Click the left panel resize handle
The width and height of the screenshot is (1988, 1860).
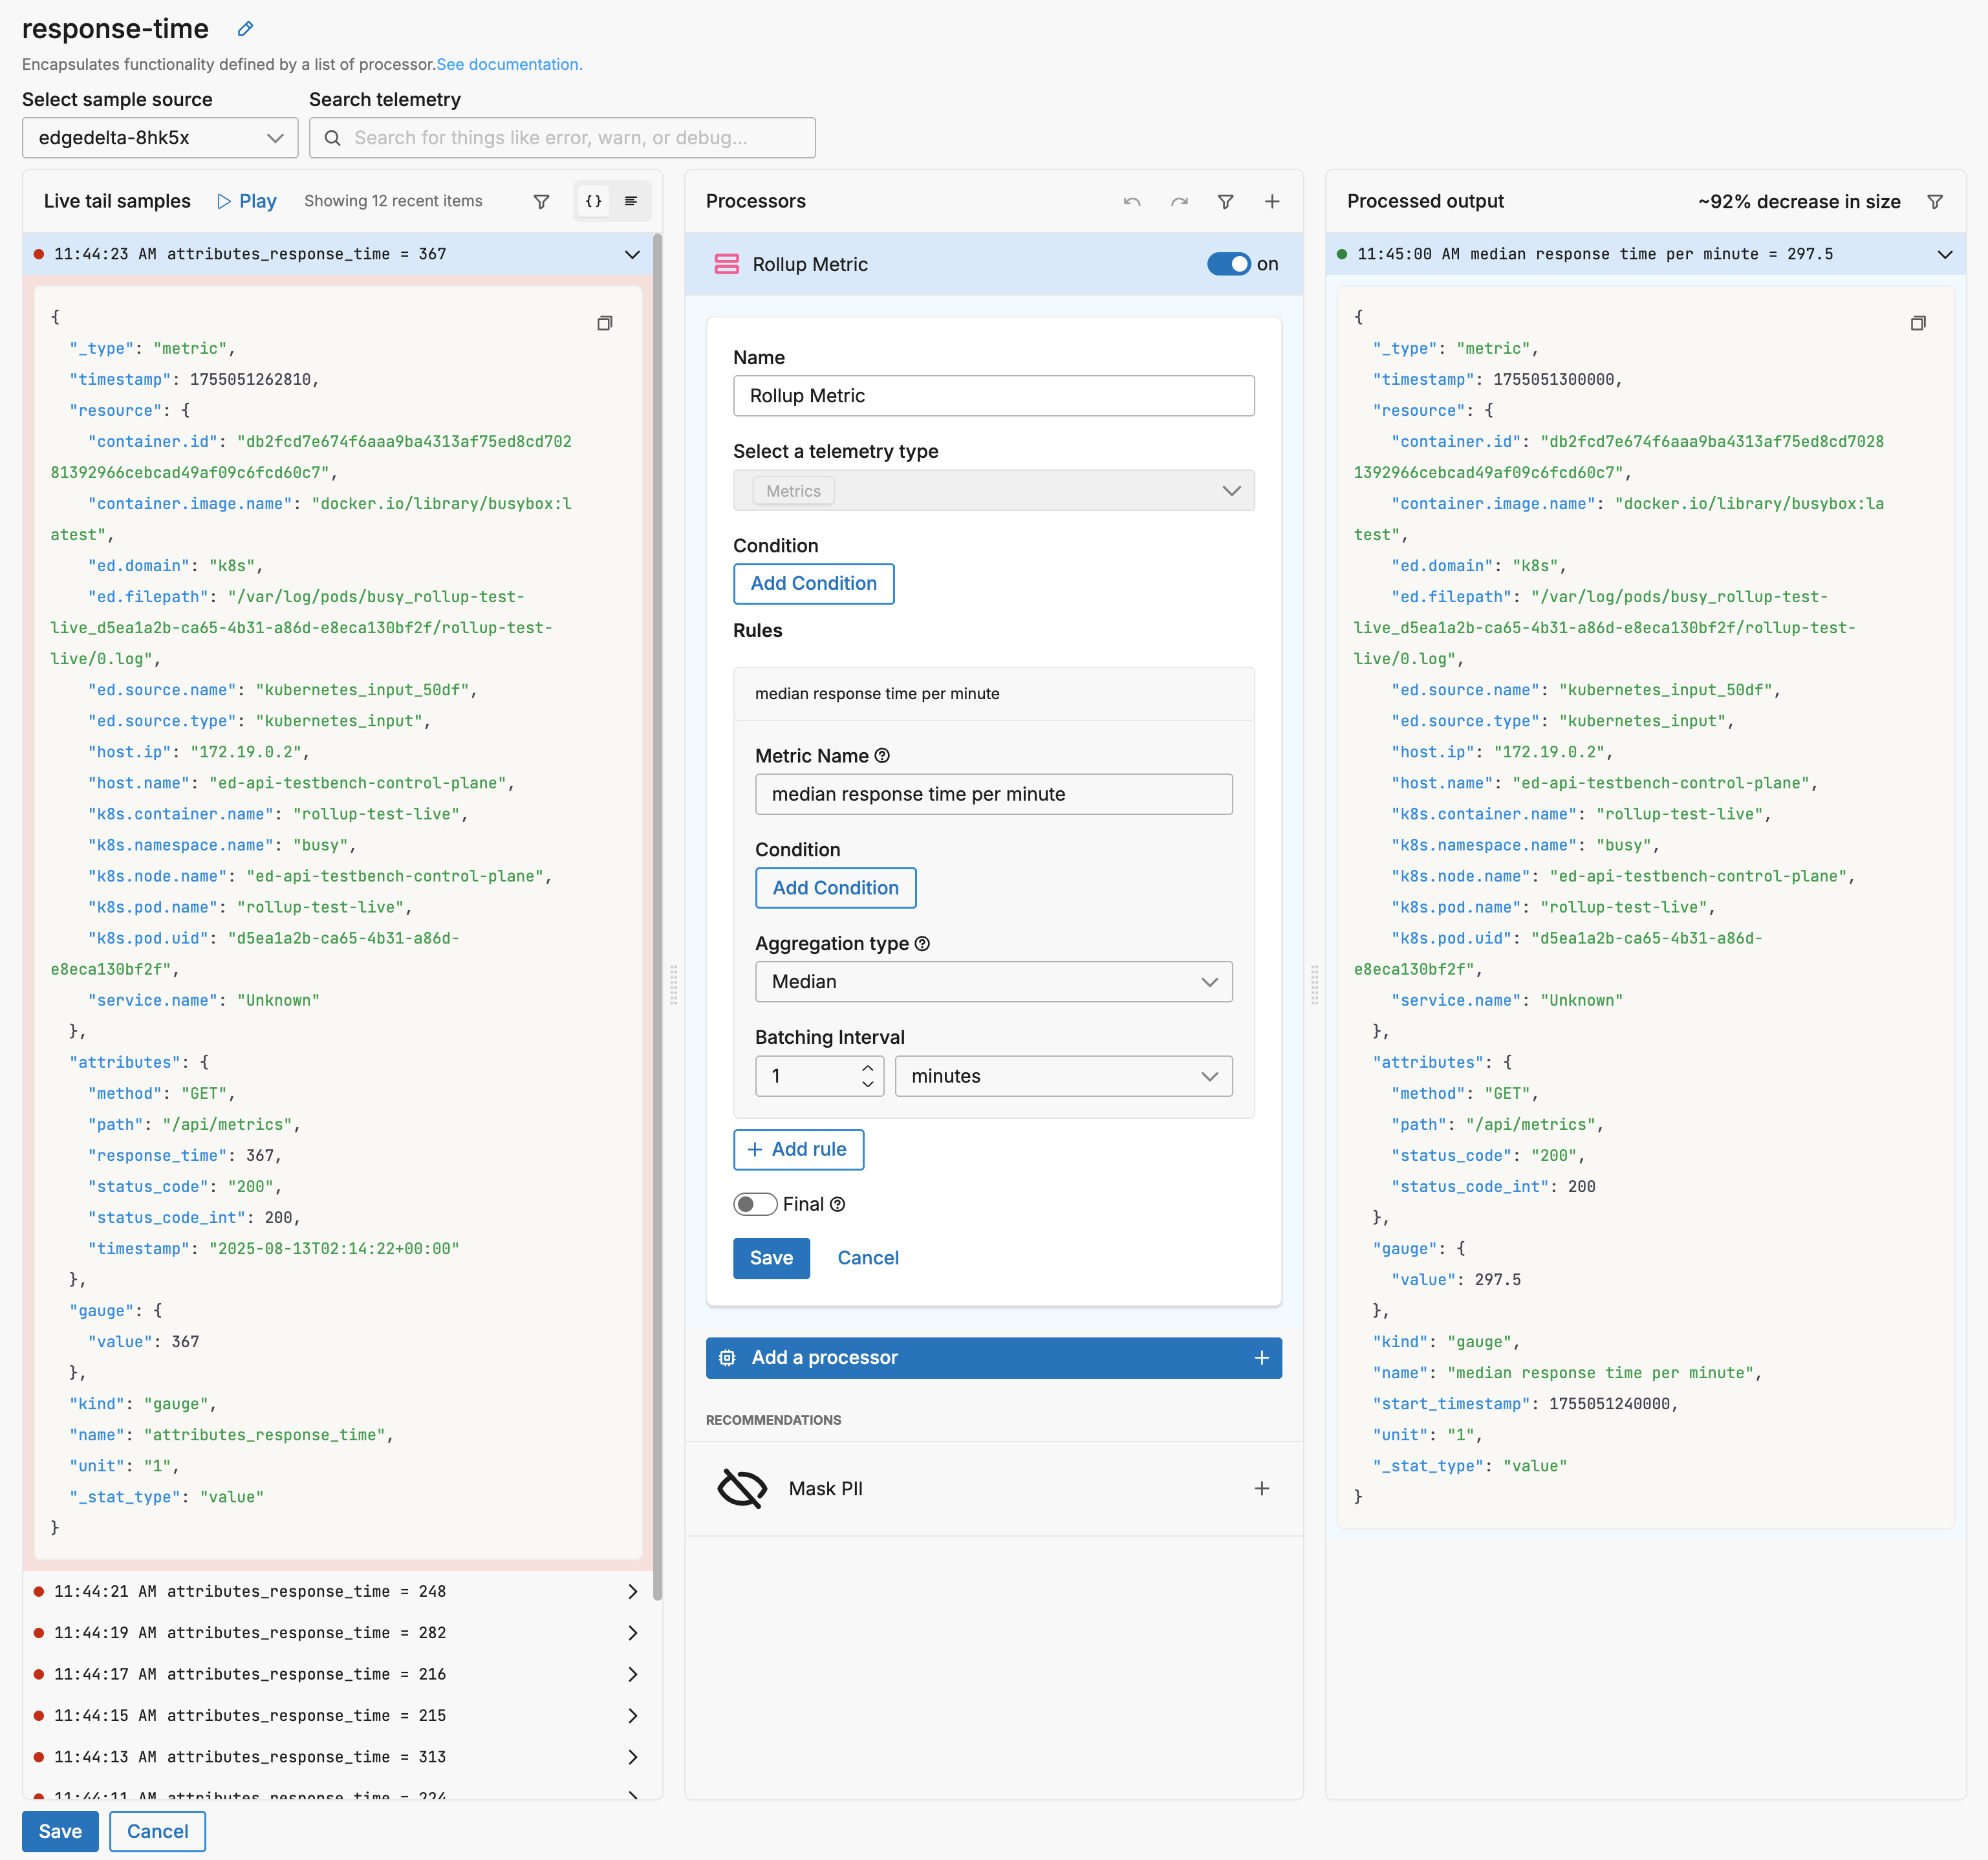point(673,985)
